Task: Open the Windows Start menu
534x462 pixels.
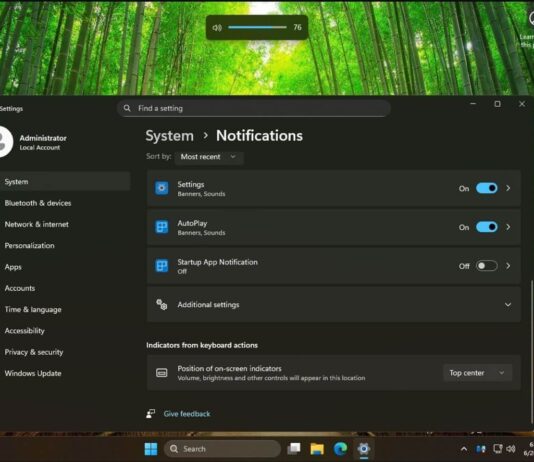Action: point(151,449)
